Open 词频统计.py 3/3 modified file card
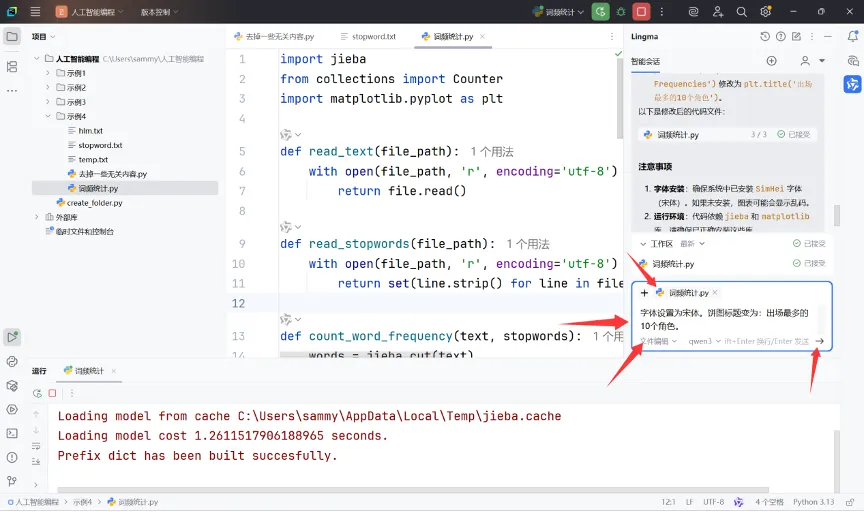The height and width of the screenshot is (512, 864). (x=727, y=134)
